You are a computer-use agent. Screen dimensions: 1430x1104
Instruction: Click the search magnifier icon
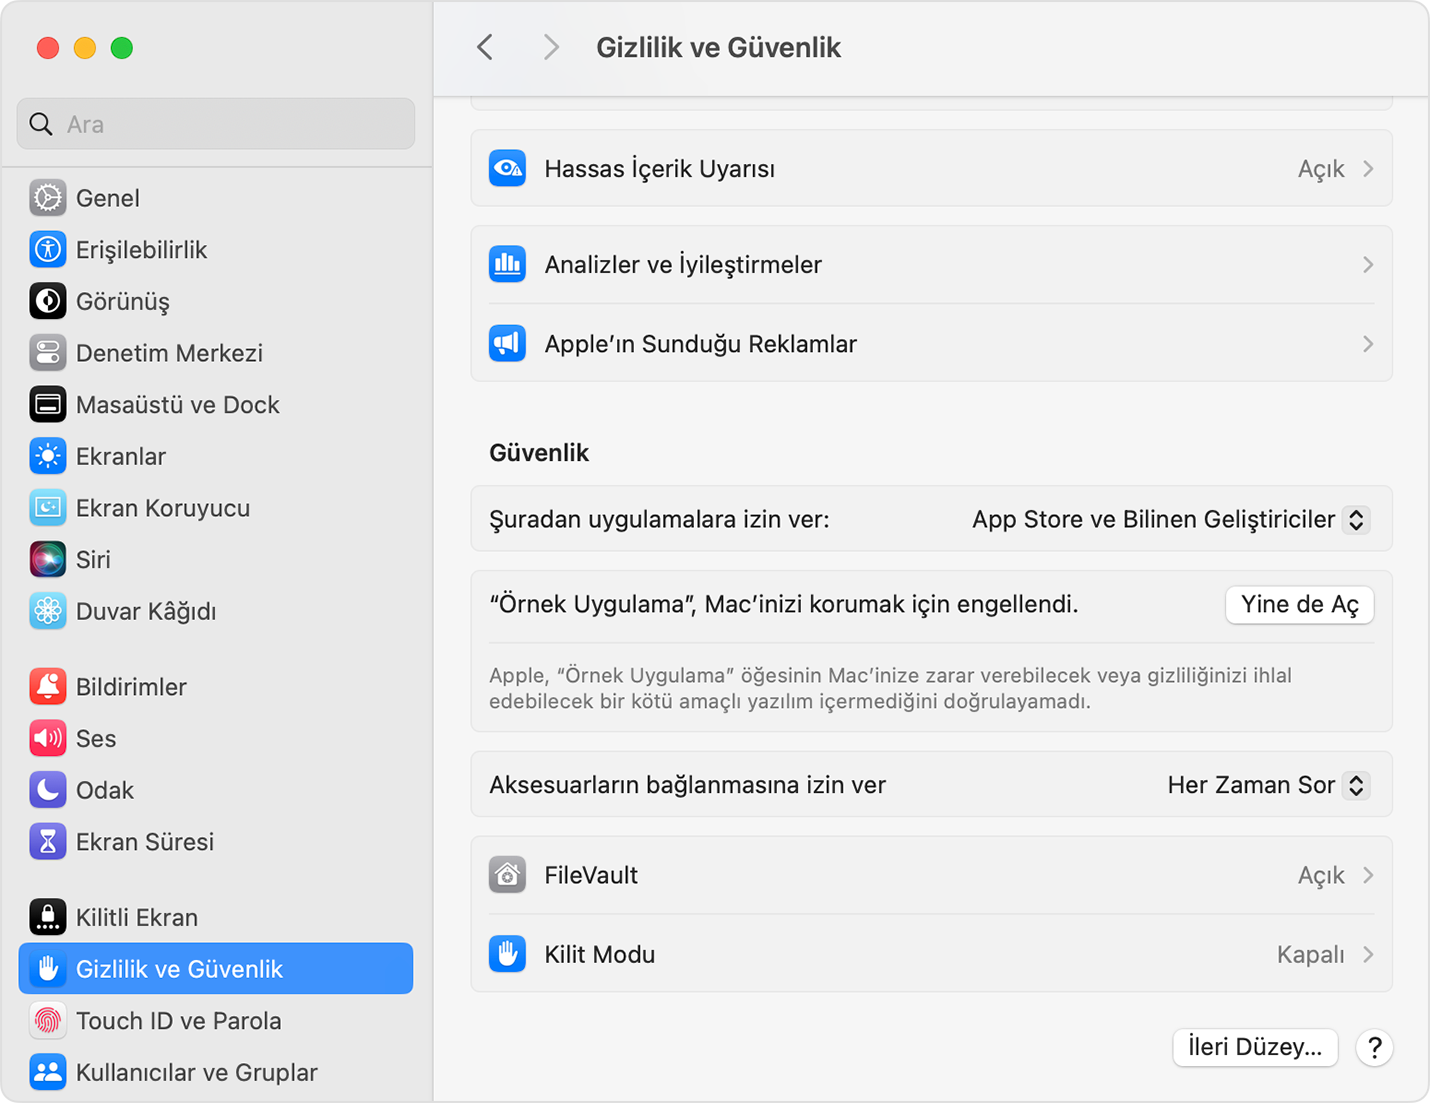(41, 124)
